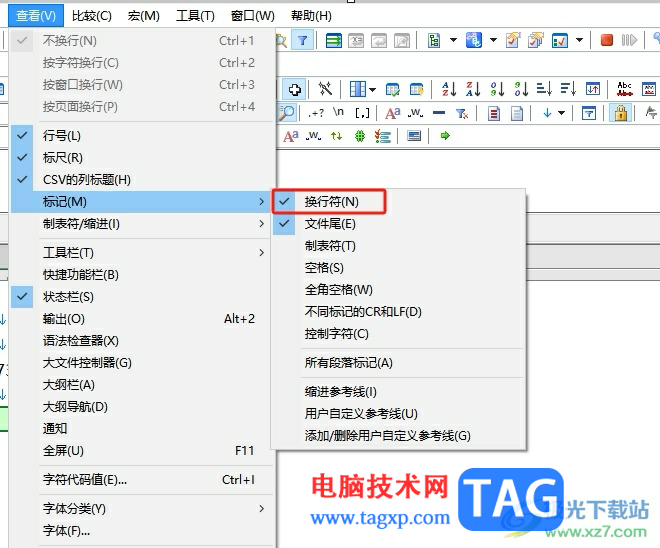Click the [,] brackets filter icon
Screen dimensions: 660x548
point(362,113)
